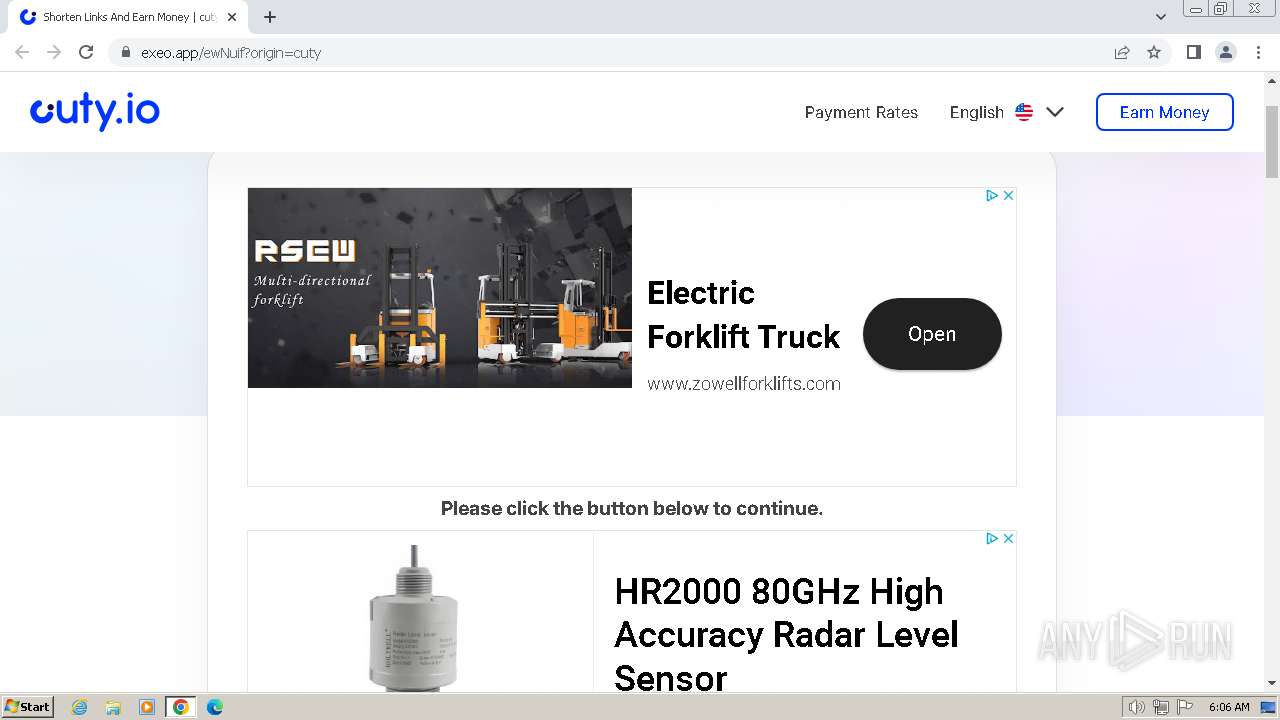Viewport: 1280px width, 720px height.
Task: Open File Explorer from the taskbar
Action: click(x=113, y=707)
